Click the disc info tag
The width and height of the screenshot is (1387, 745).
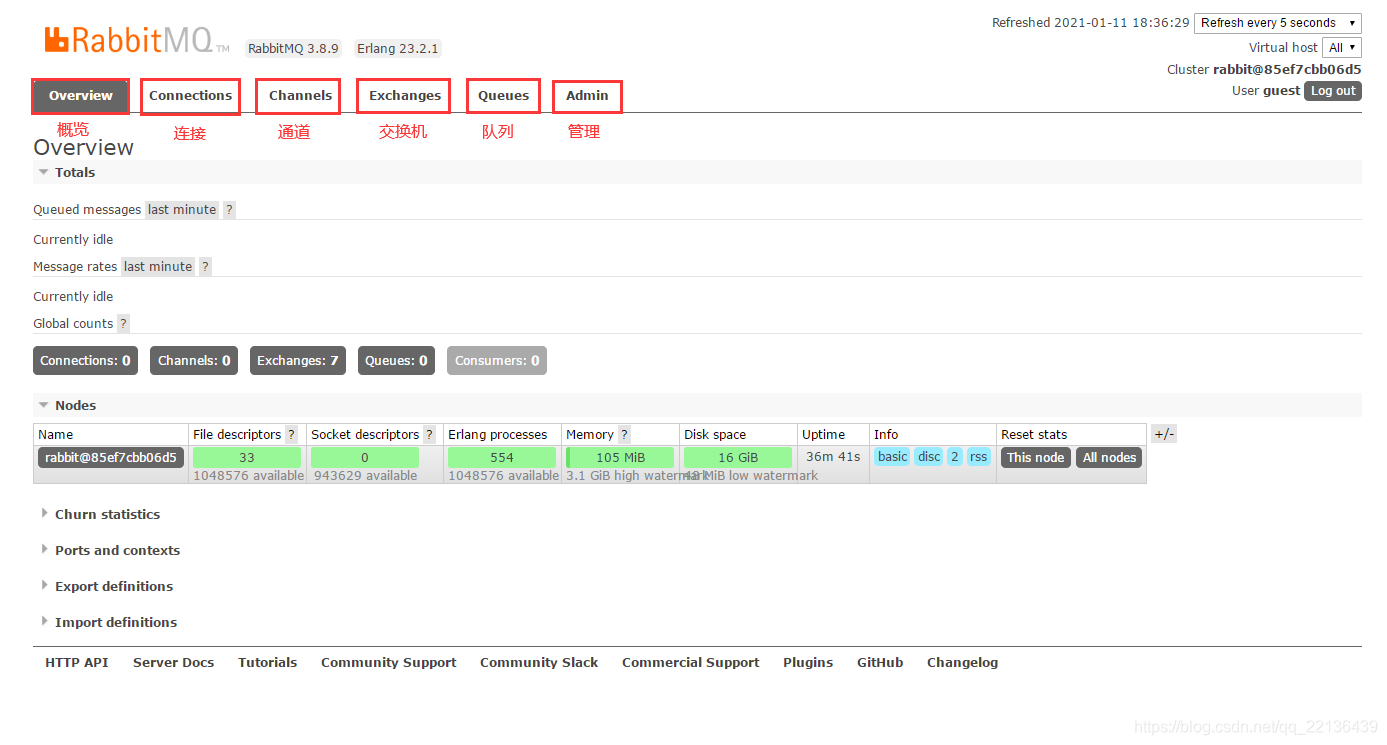coord(929,457)
